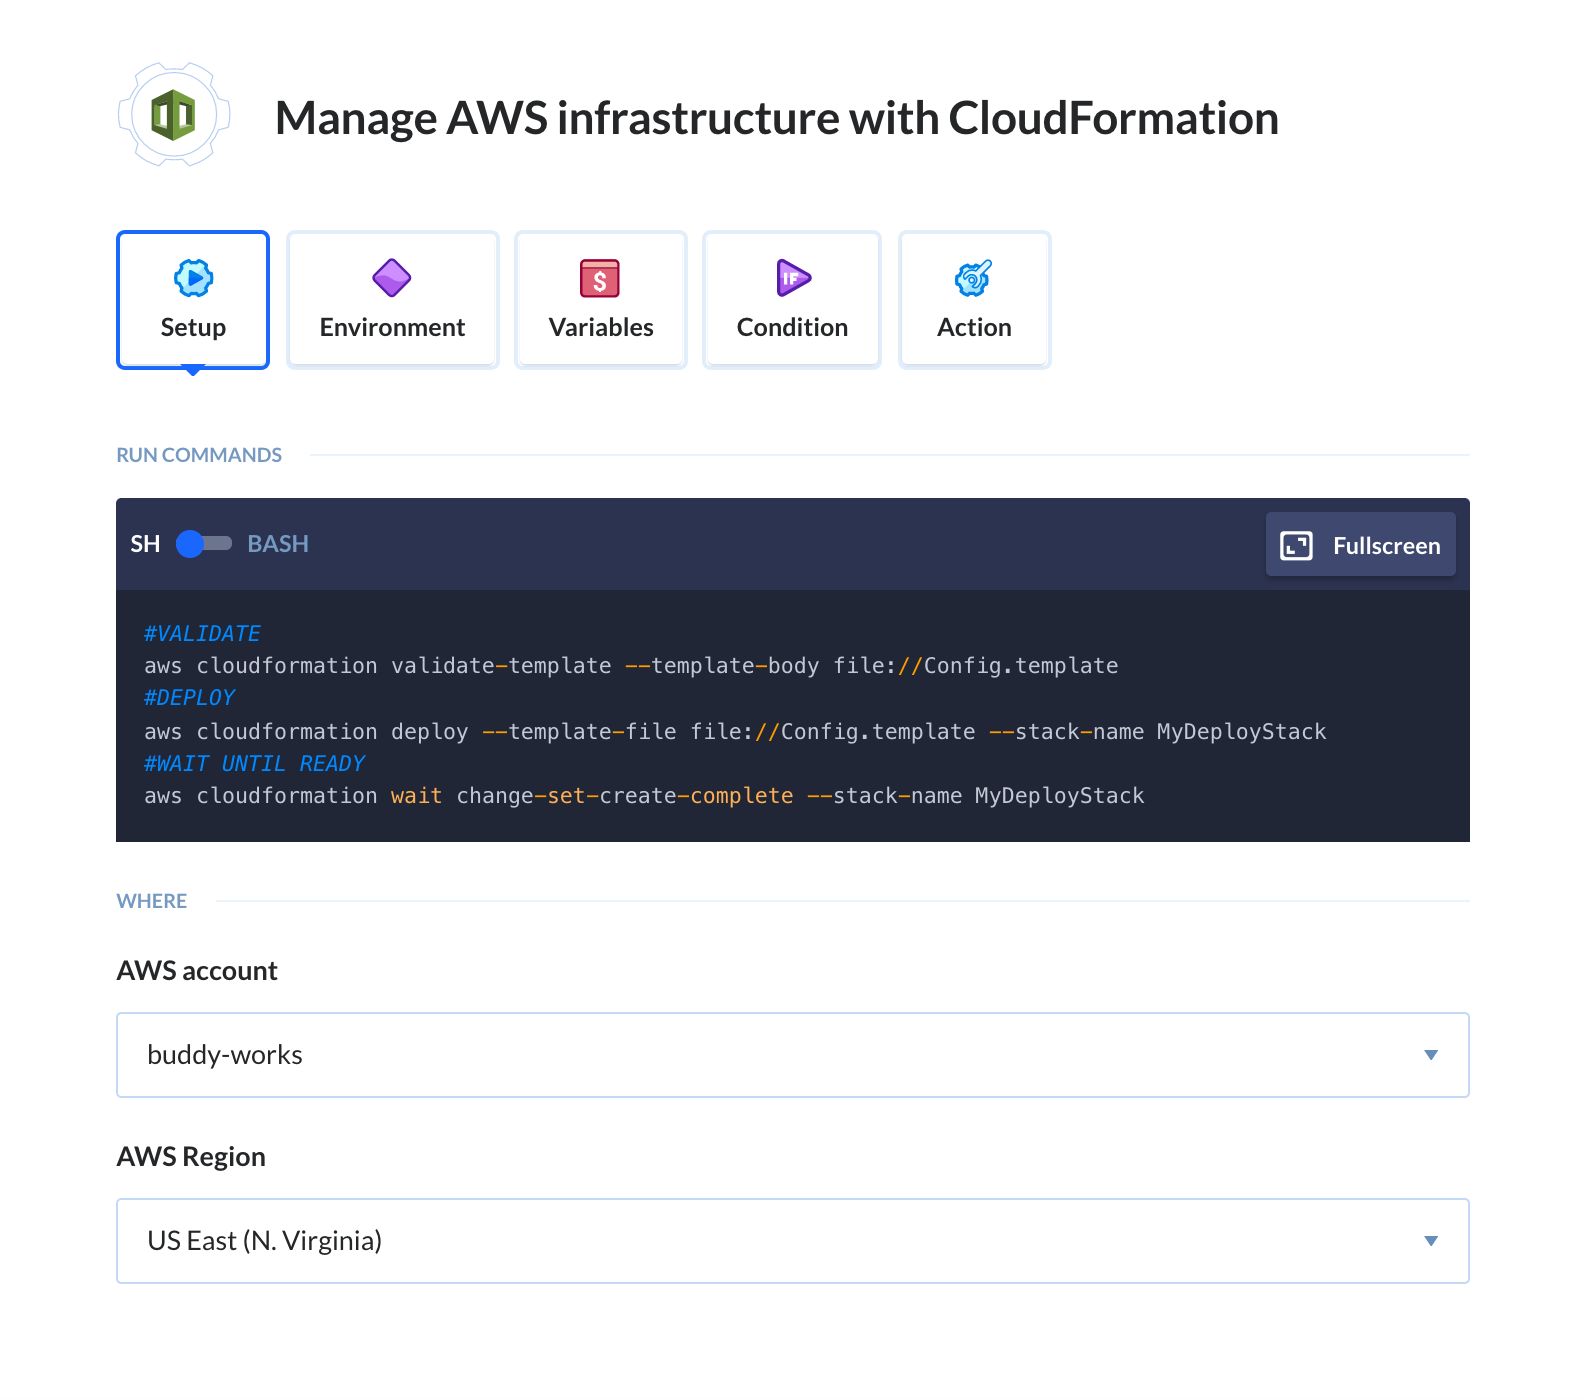Click the cloudformation deploy command line
The width and height of the screenshot is (1584, 1400).
735,732
